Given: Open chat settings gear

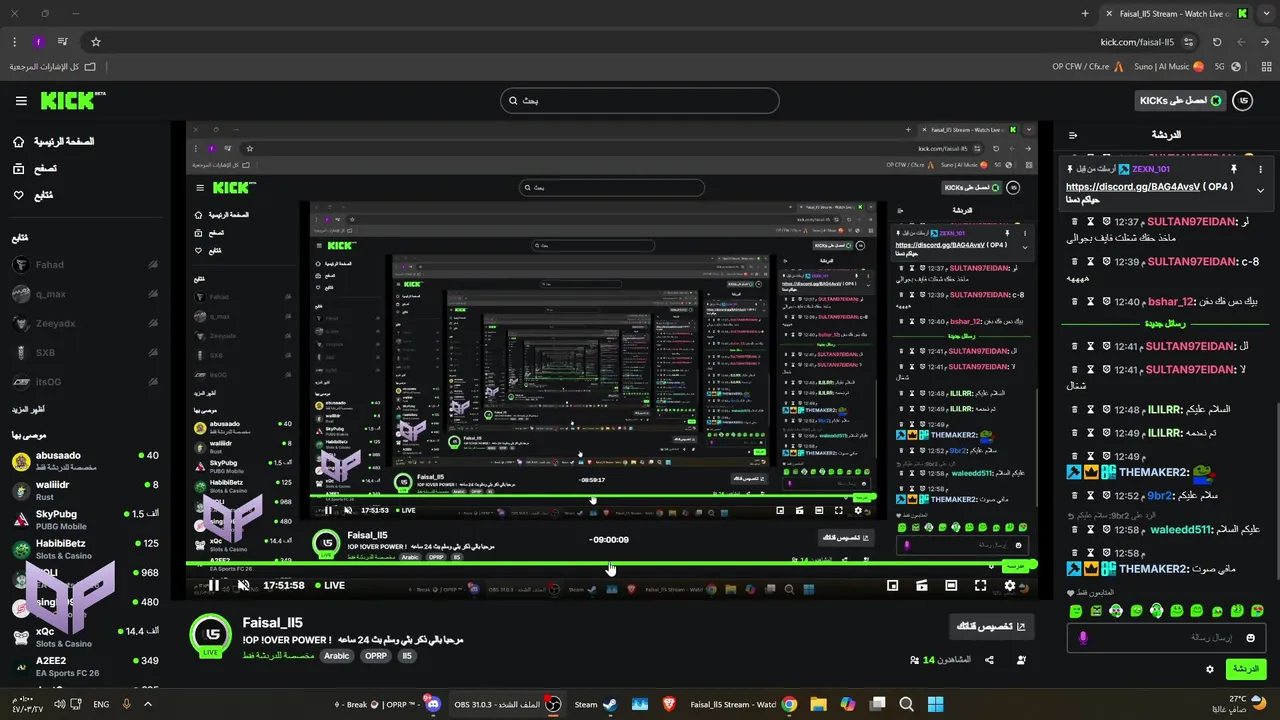Looking at the screenshot, I should coord(1210,669).
